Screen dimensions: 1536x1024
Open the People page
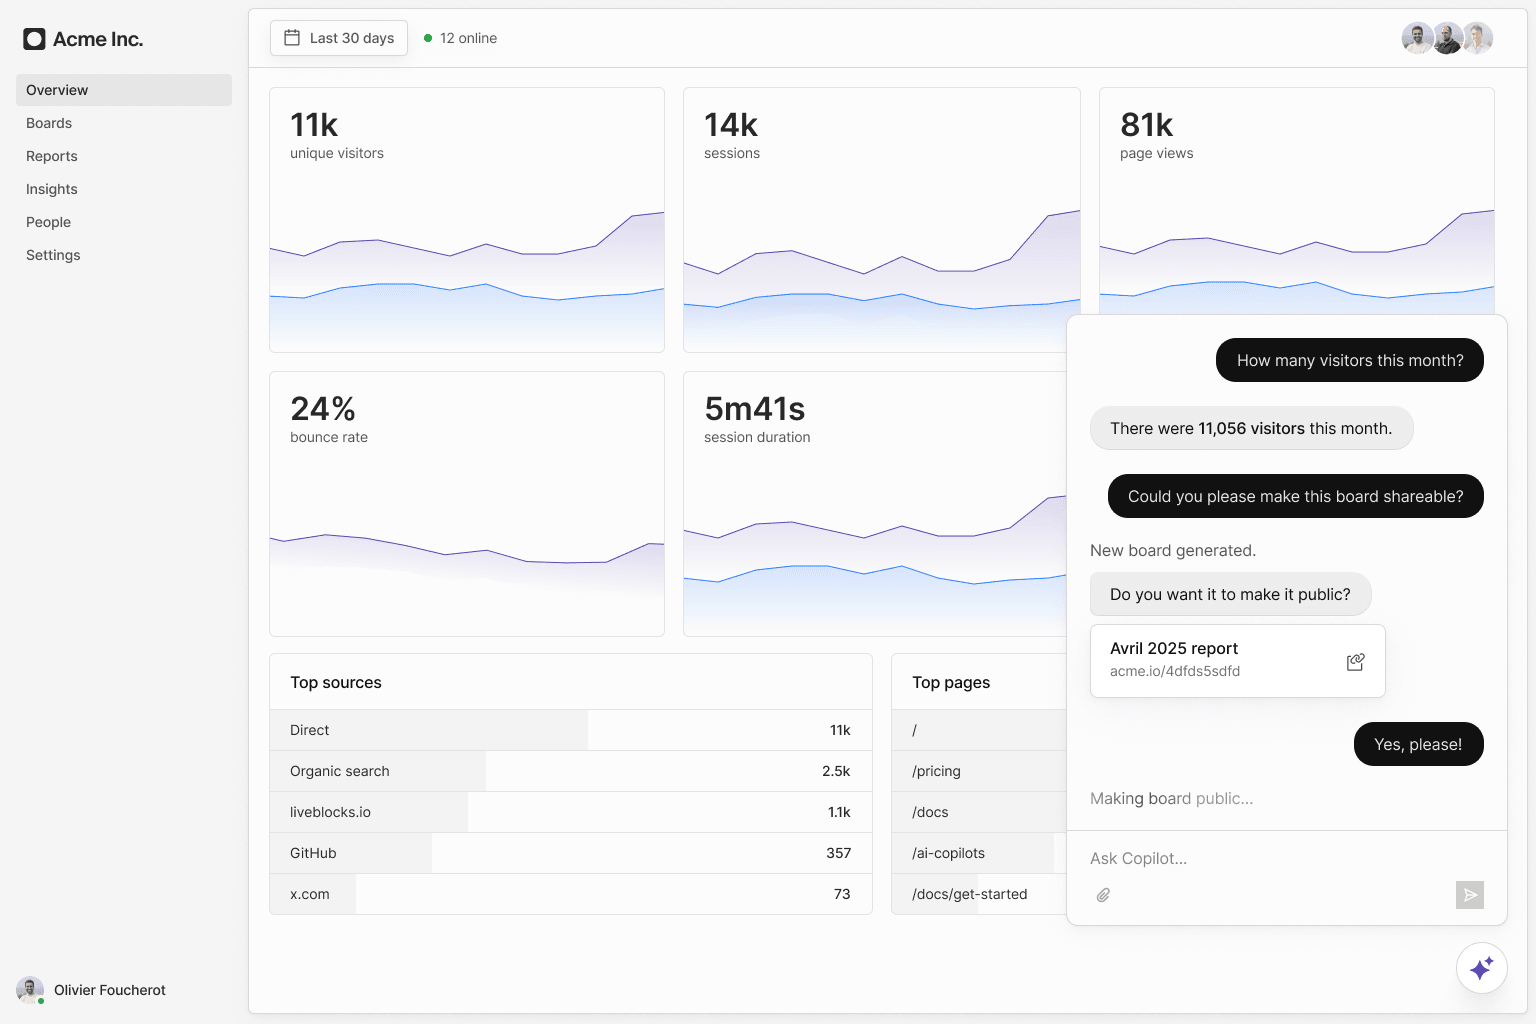click(49, 222)
